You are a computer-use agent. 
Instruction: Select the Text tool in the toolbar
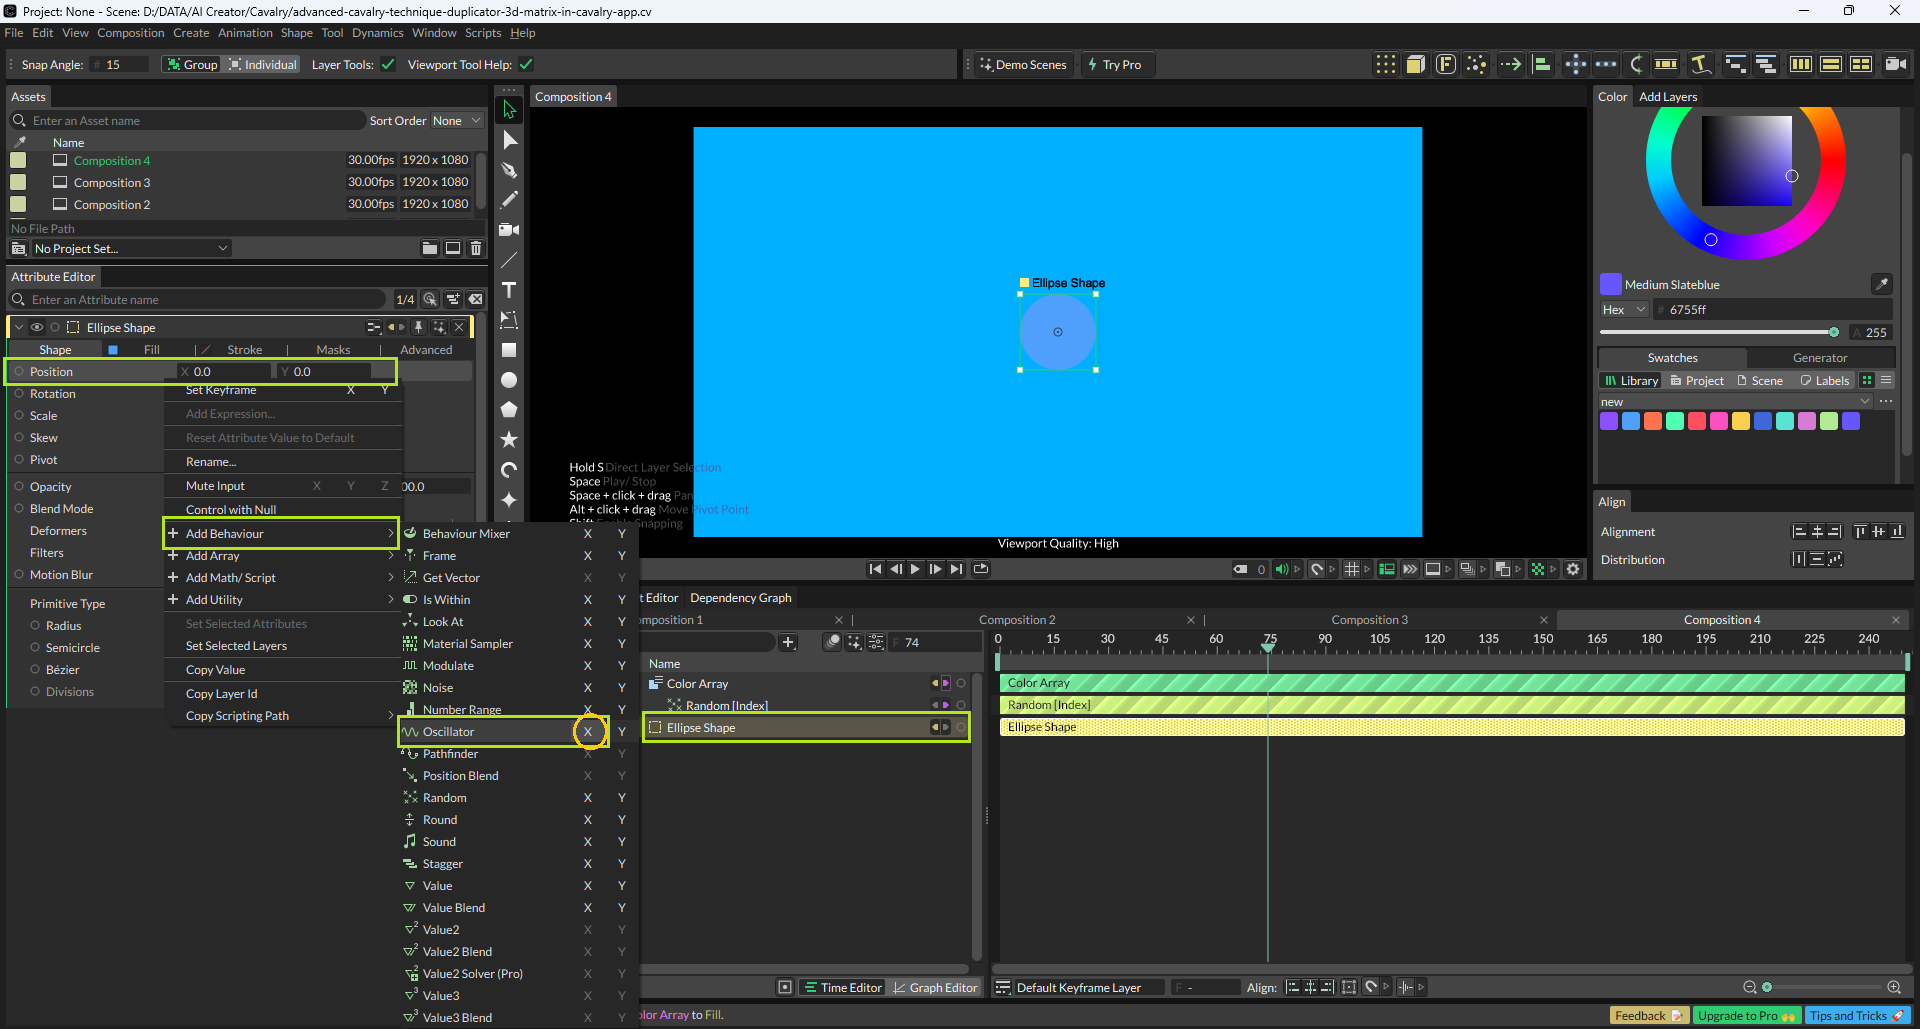[x=509, y=290]
